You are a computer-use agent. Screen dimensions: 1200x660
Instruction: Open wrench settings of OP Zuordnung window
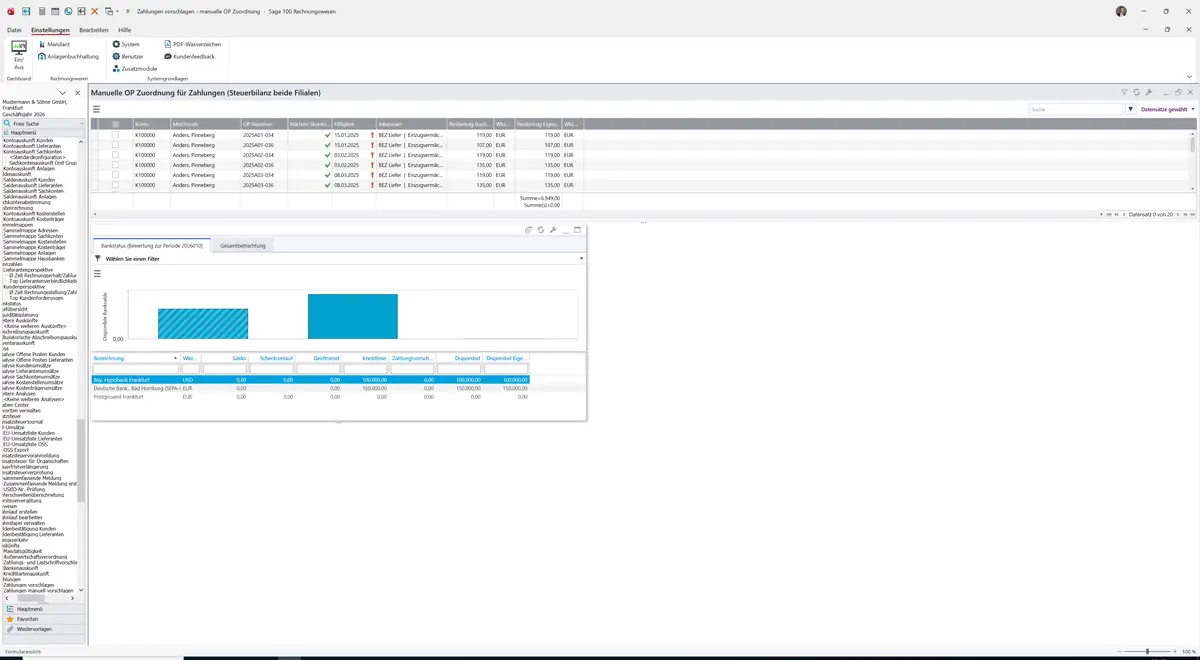click(1149, 92)
